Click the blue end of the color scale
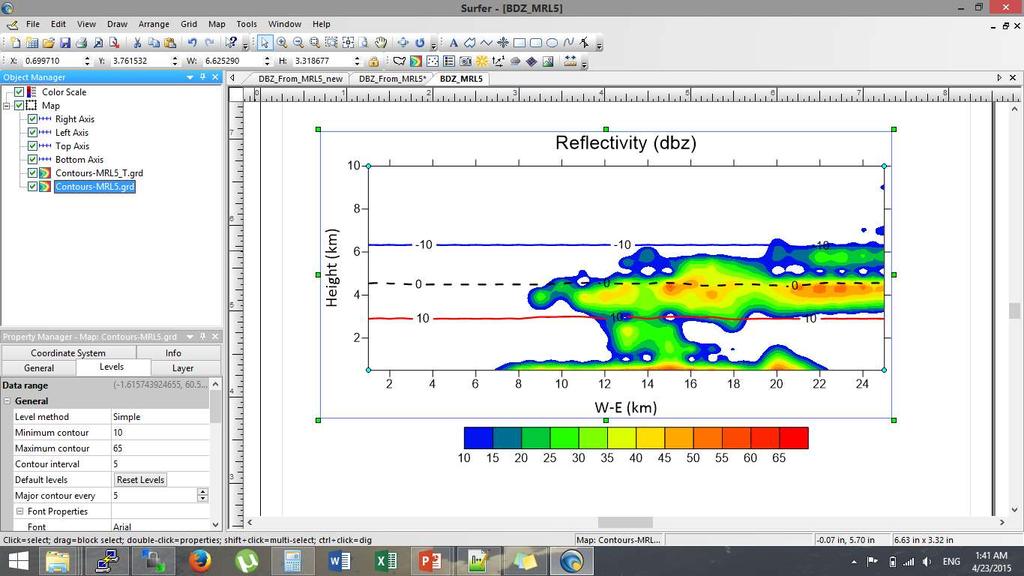Screen dimensions: 1024x576 (x=478, y=438)
